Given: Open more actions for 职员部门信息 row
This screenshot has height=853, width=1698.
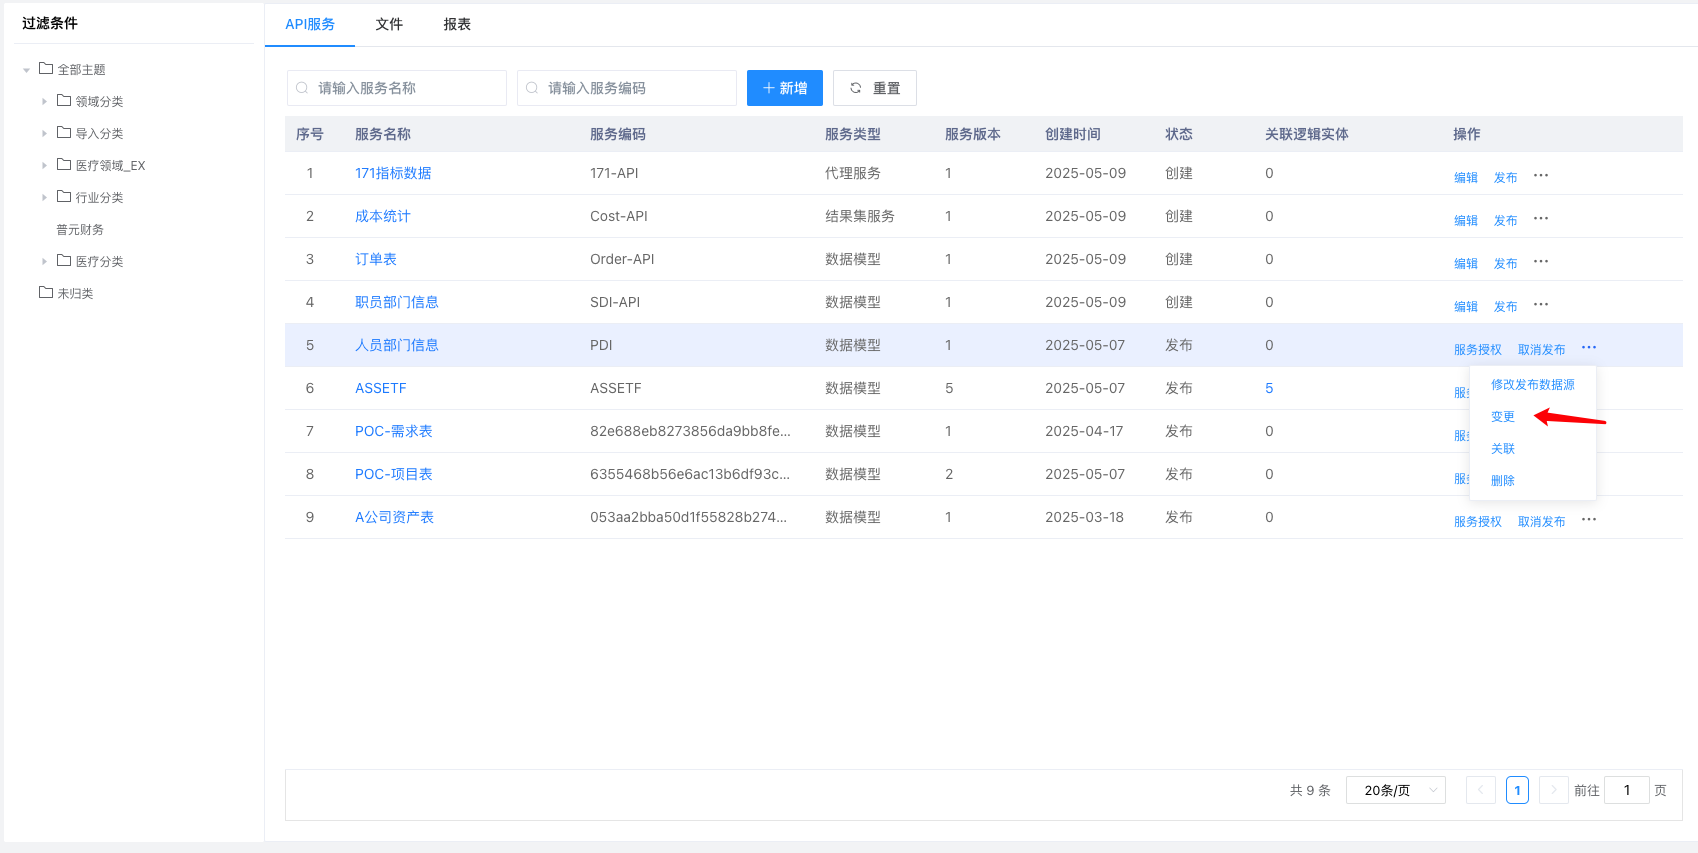Looking at the screenshot, I should click(1540, 305).
